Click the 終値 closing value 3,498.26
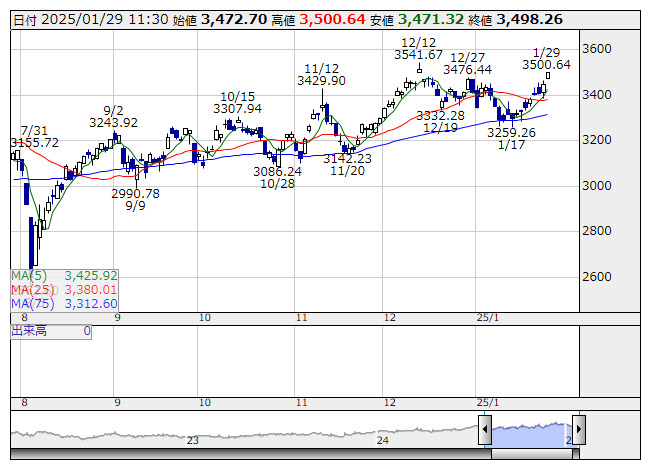The image size is (653, 470). point(529,19)
